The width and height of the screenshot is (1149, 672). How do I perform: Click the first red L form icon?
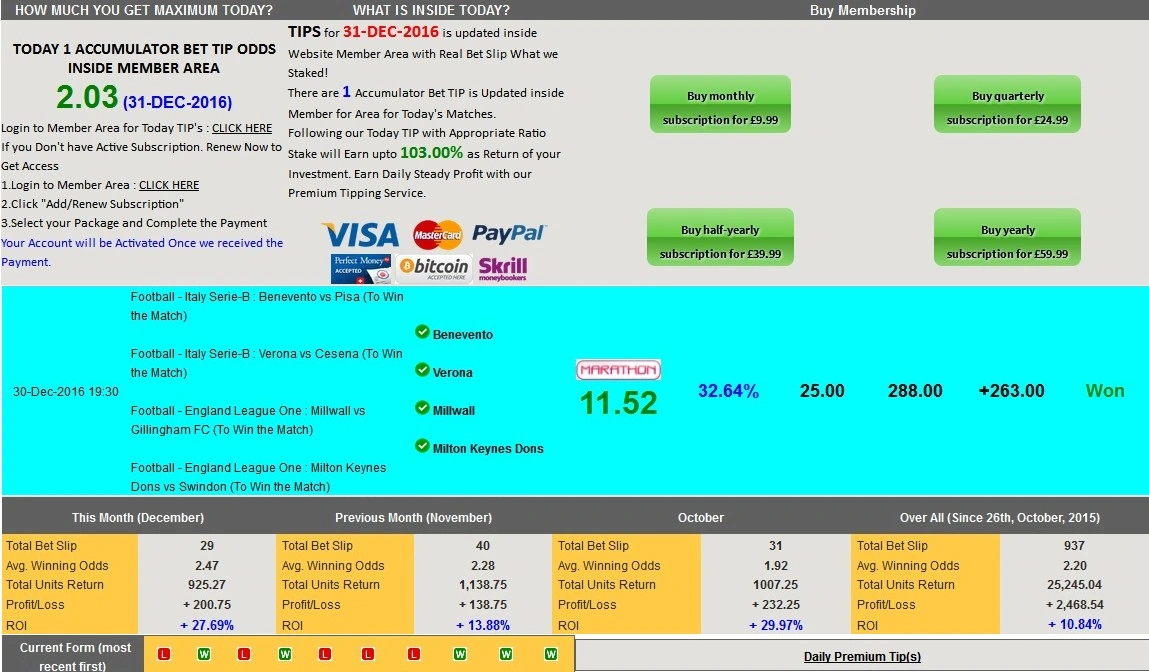pos(165,654)
